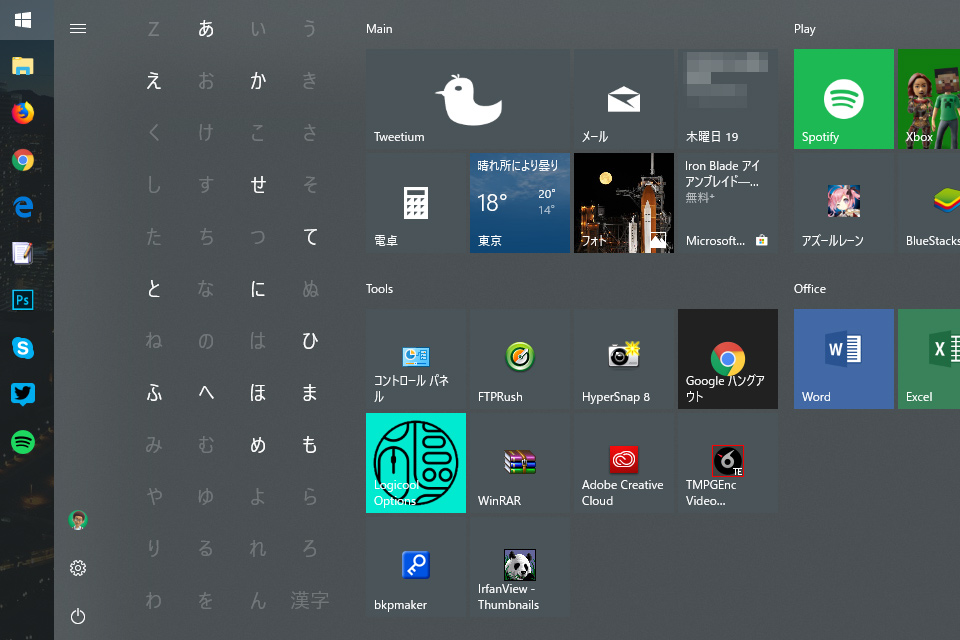The height and width of the screenshot is (640, 960).
Task: Select the Main group header
Action: (379, 29)
